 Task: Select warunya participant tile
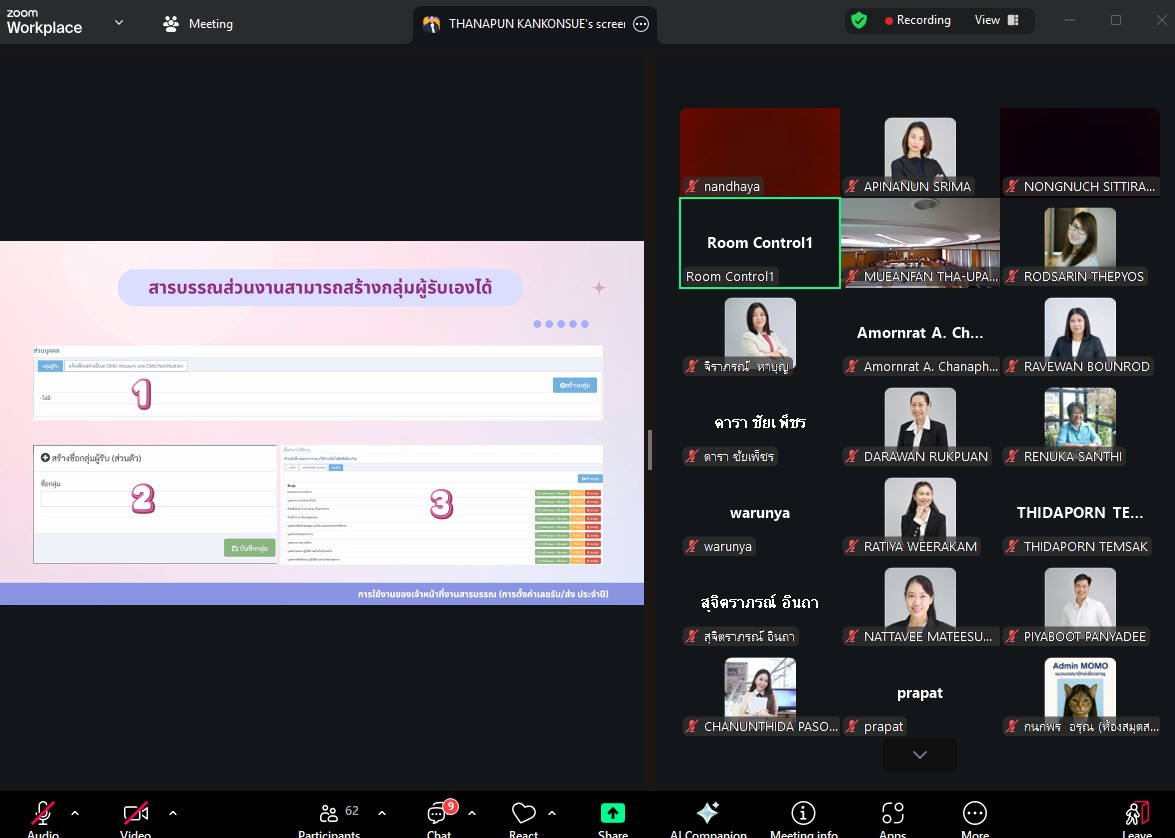click(760, 513)
